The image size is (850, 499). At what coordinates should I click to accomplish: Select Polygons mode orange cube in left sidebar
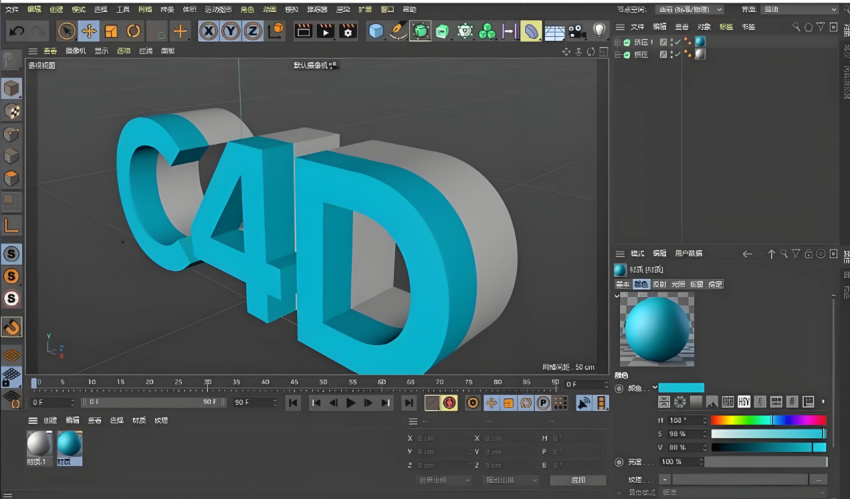coord(11,178)
